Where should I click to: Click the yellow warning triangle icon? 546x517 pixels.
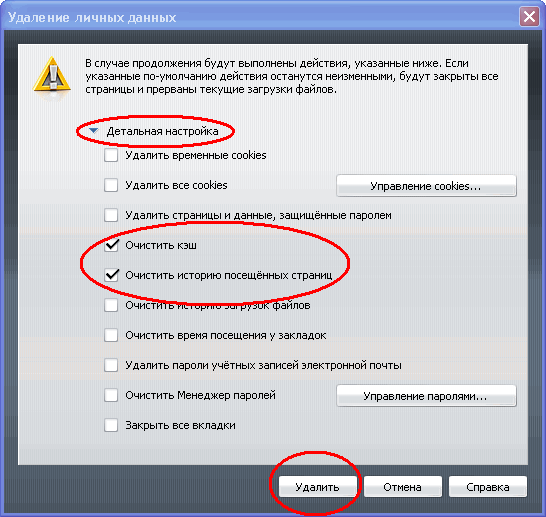[52, 75]
